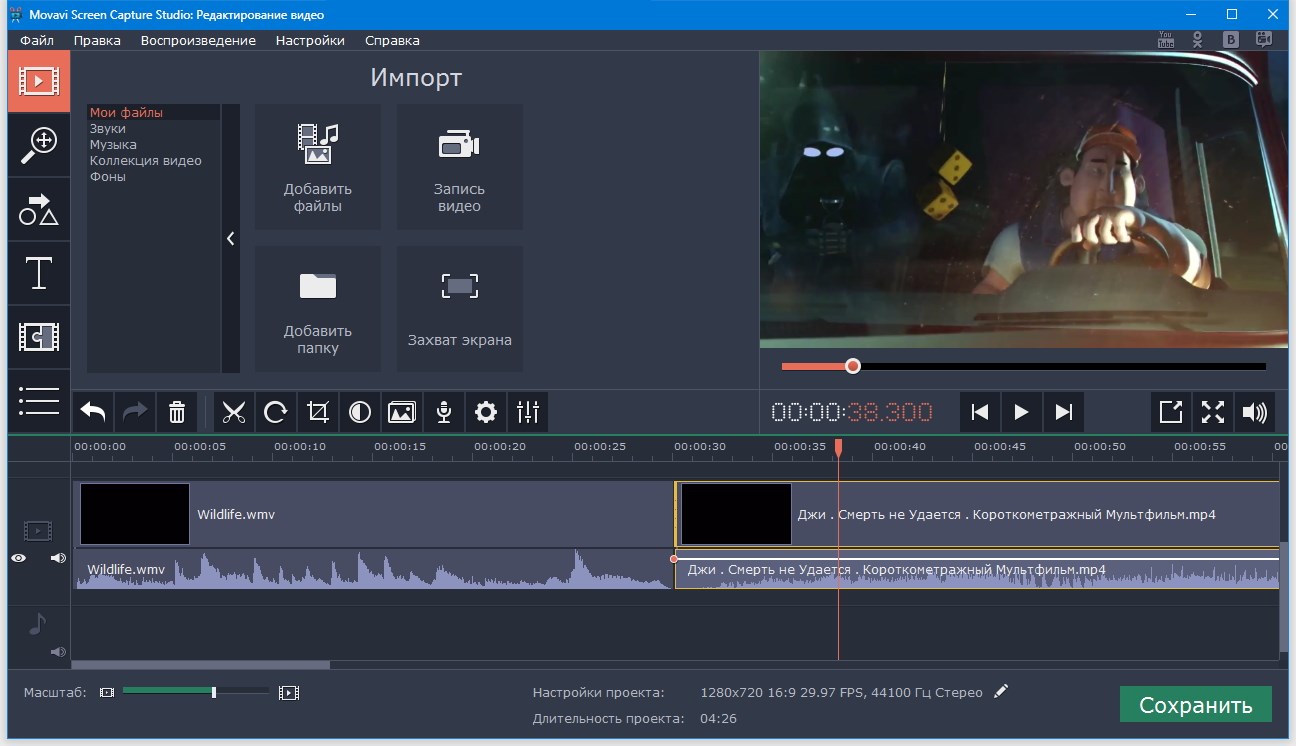The image size is (1296, 746).
Task: Click the Redo arrow button
Action: 135,411
